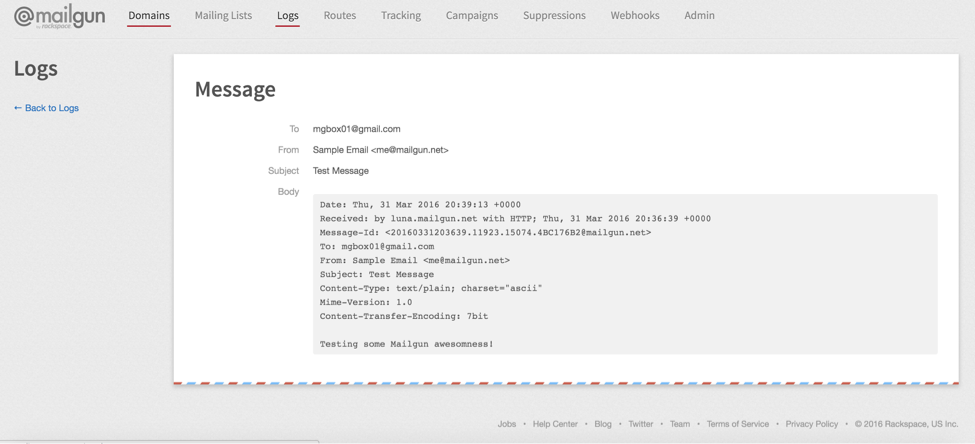Click the From value Sample Email <me@mailgun.net>
975x444 pixels.
[x=381, y=150]
